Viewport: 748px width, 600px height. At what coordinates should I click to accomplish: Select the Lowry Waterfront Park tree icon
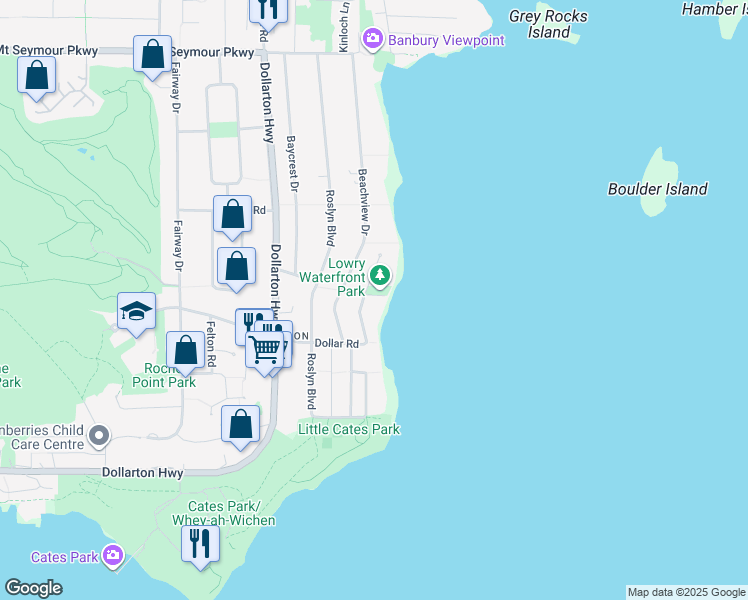coord(380,274)
